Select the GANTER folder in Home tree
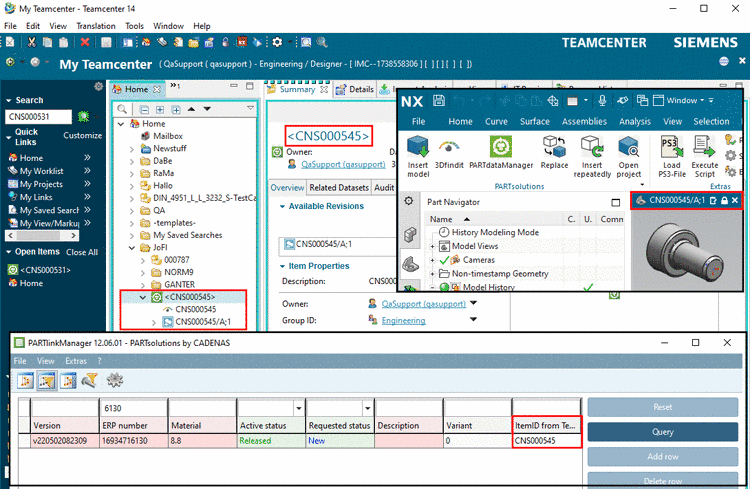Image resolution: width=750 pixels, height=489 pixels. click(179, 285)
